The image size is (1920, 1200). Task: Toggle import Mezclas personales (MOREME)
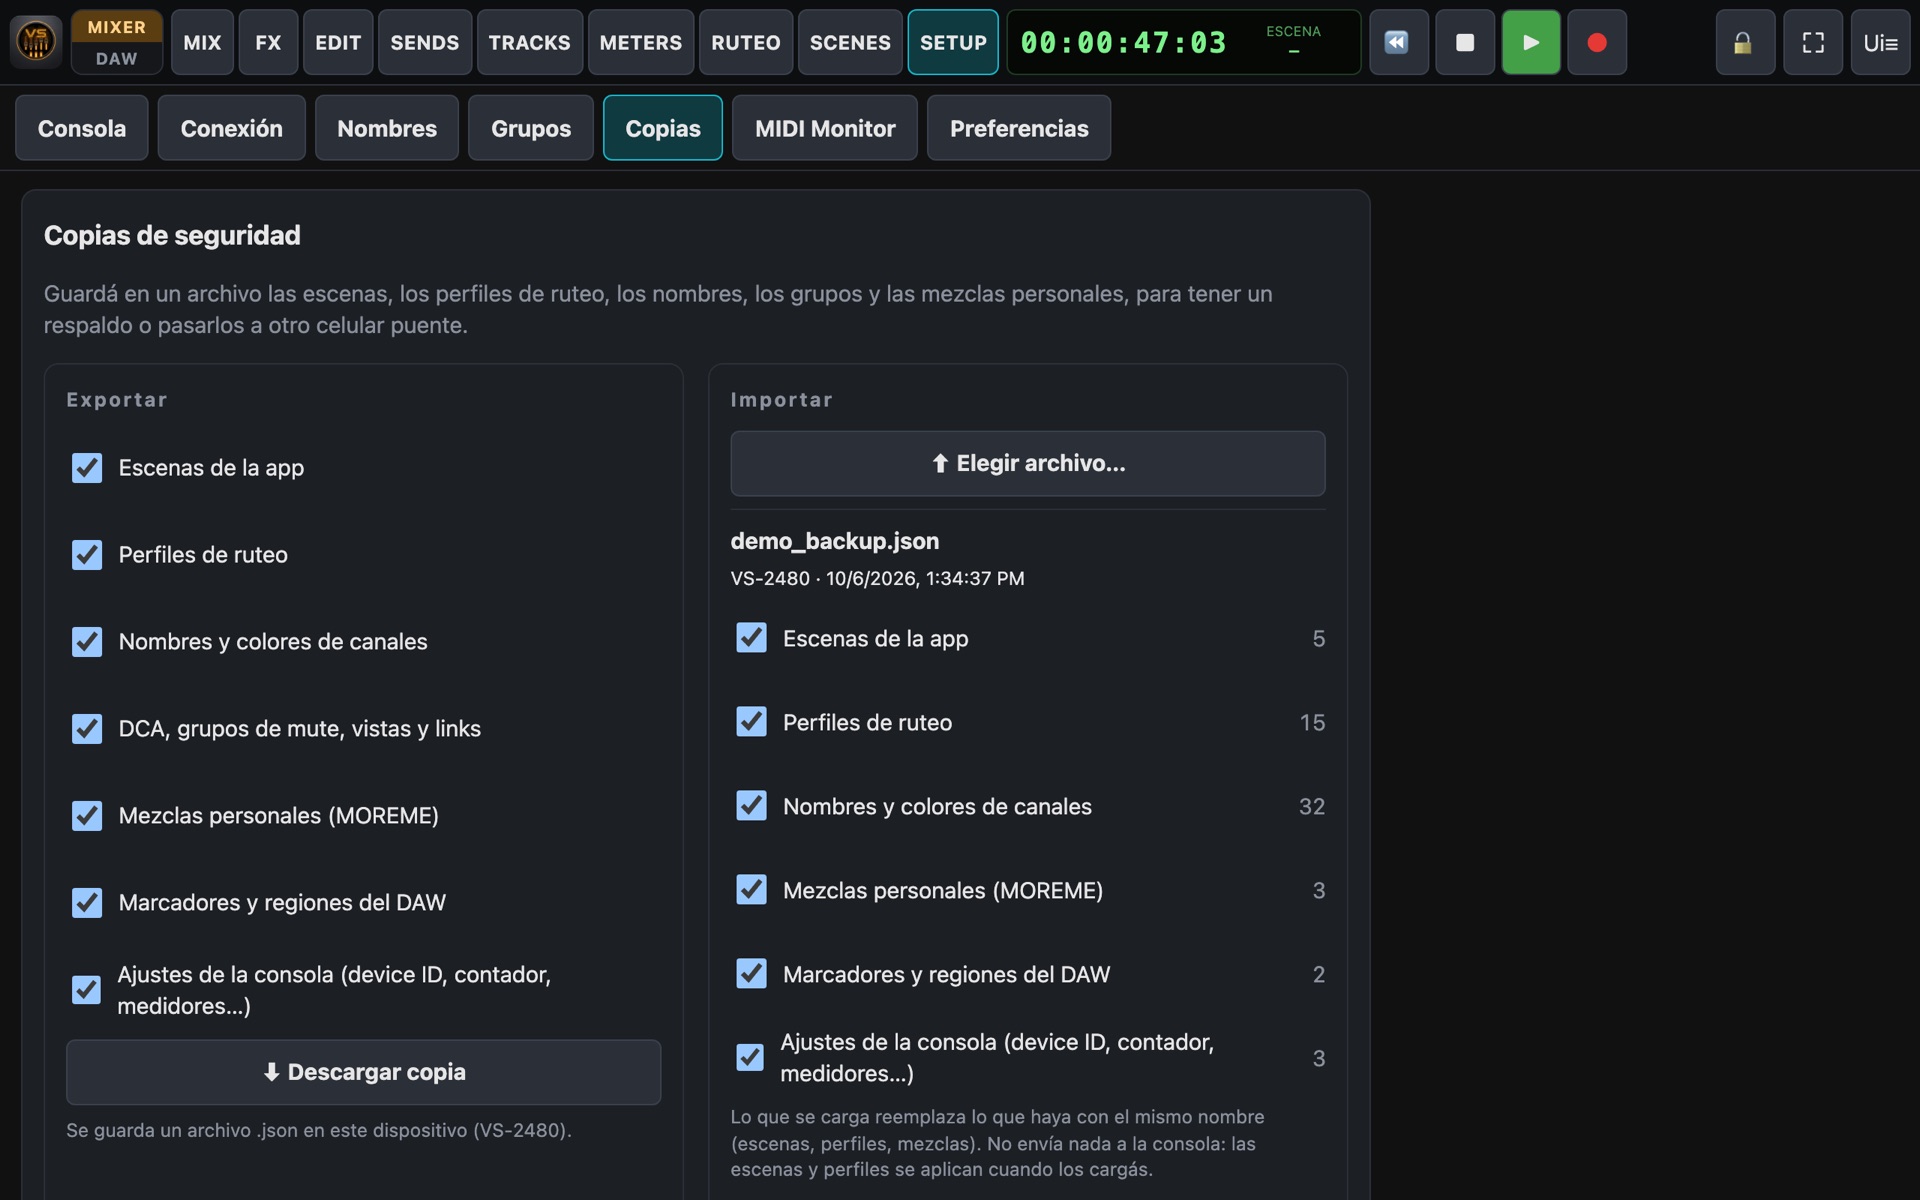(751, 890)
